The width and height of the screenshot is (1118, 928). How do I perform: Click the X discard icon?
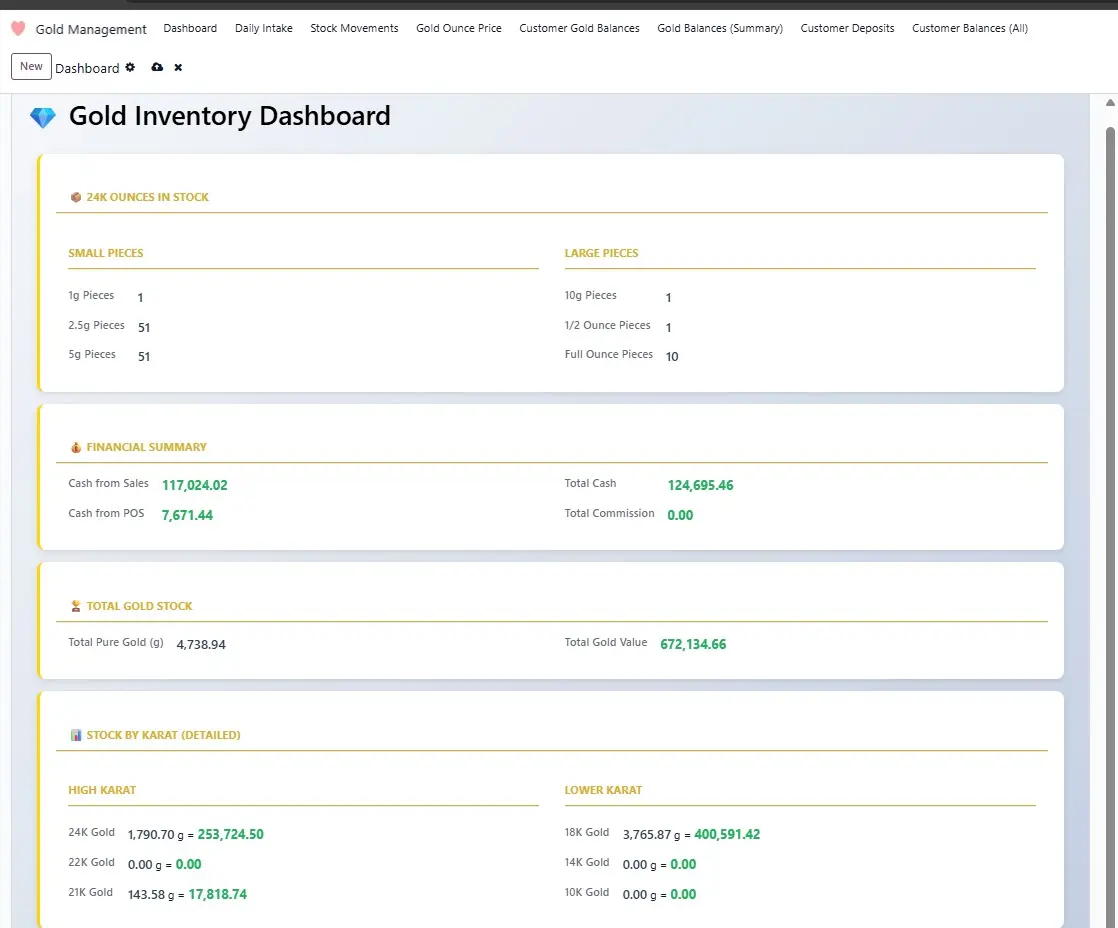[x=178, y=68]
